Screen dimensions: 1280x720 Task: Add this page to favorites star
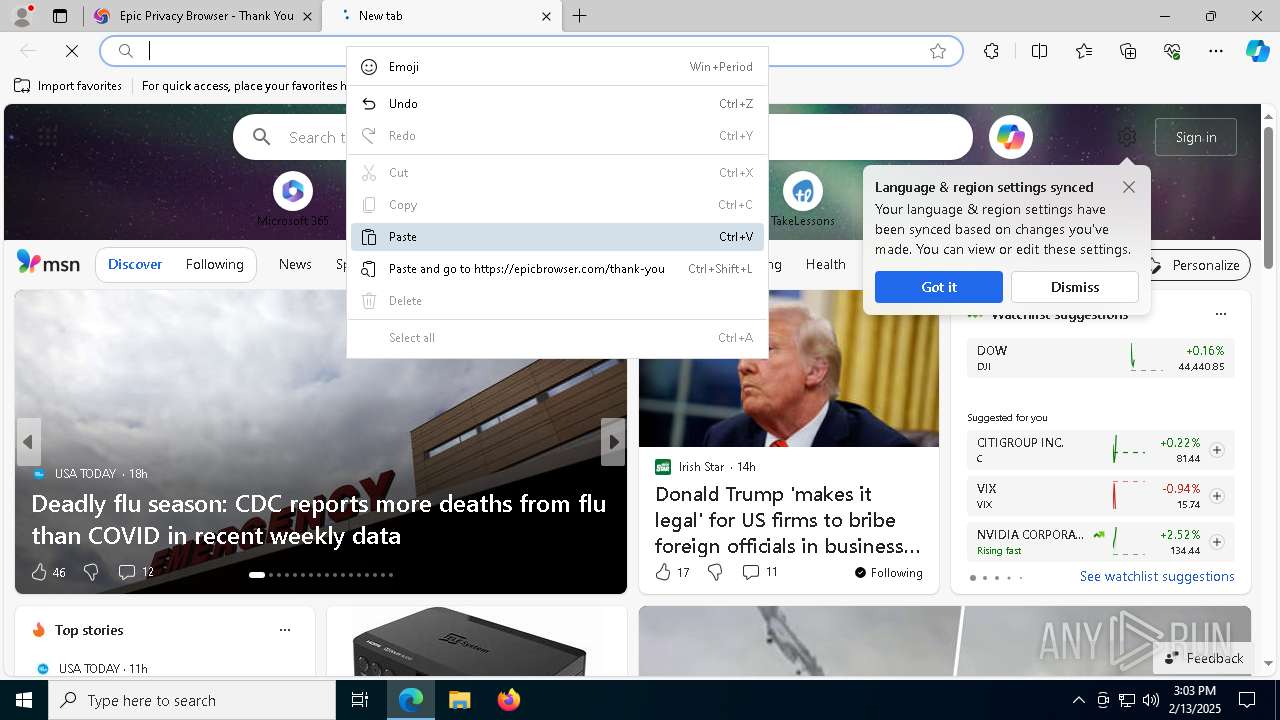point(938,51)
